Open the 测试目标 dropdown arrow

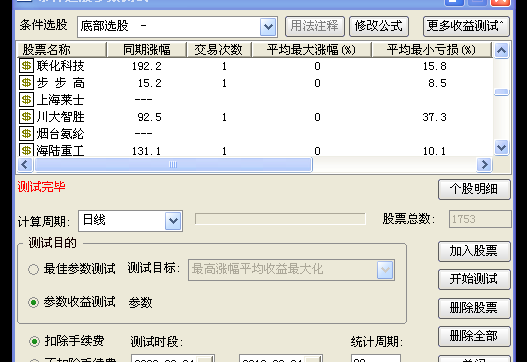[385, 270]
